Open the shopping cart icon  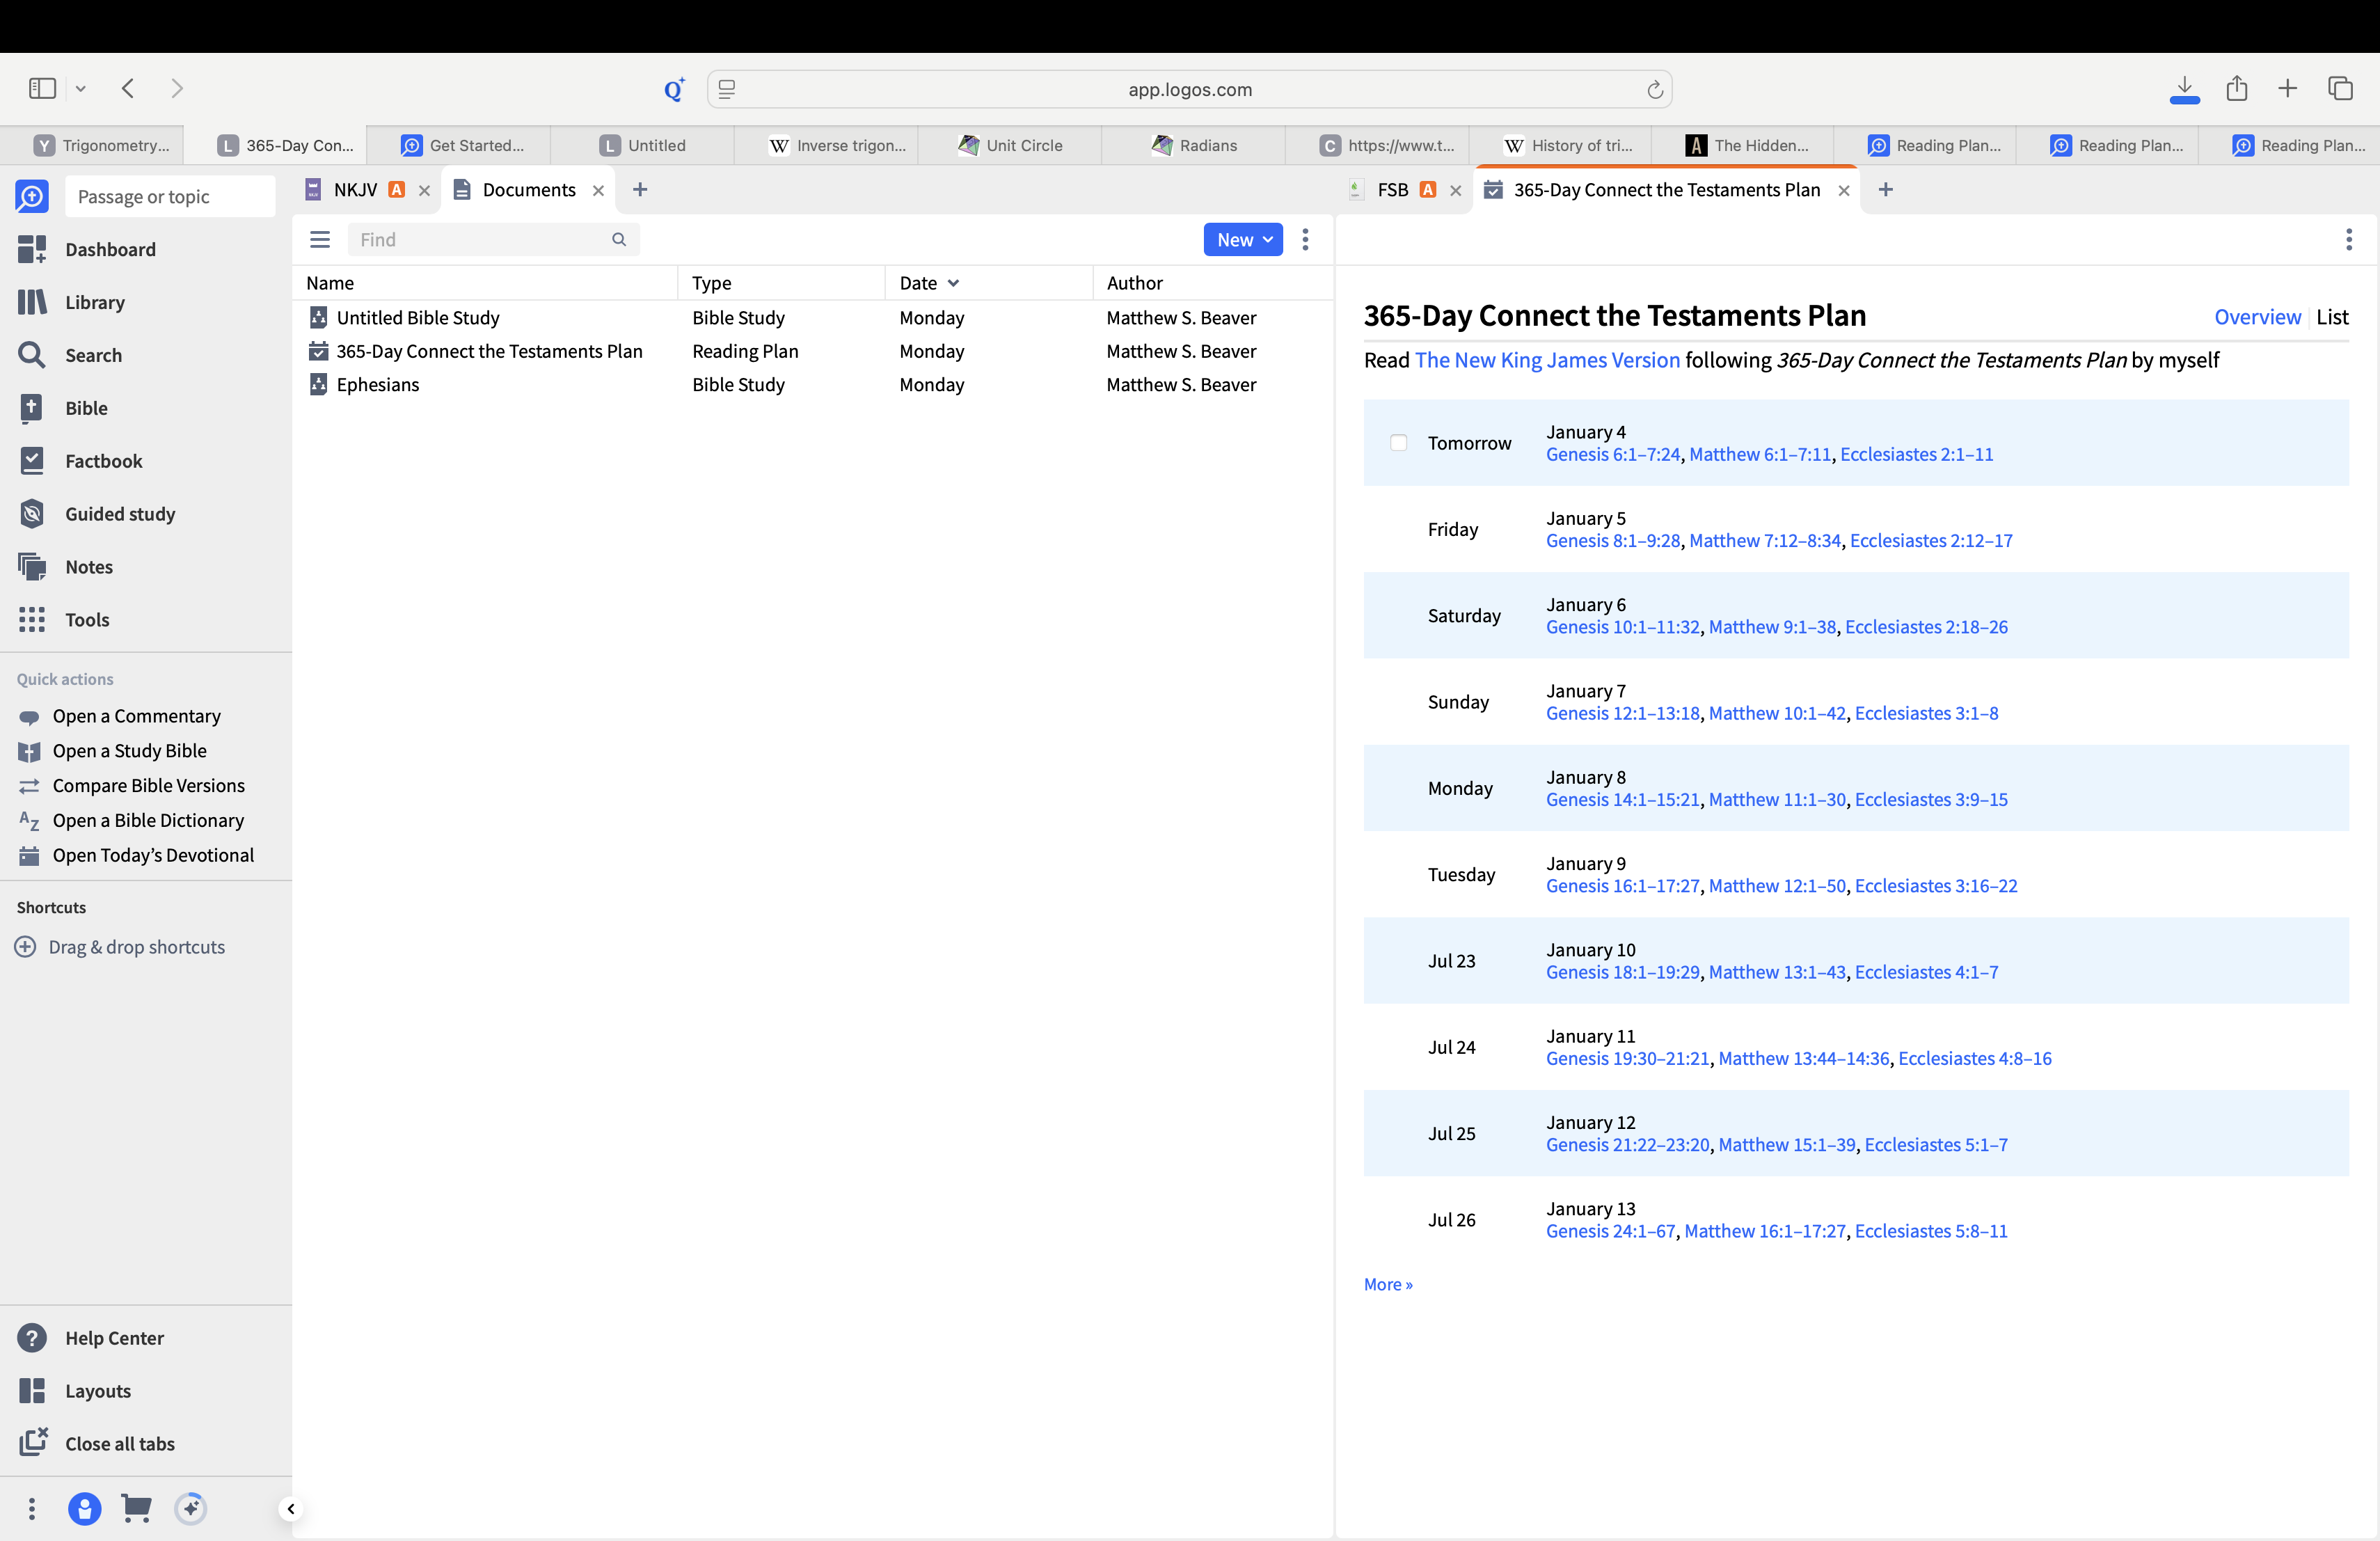tap(136, 1509)
